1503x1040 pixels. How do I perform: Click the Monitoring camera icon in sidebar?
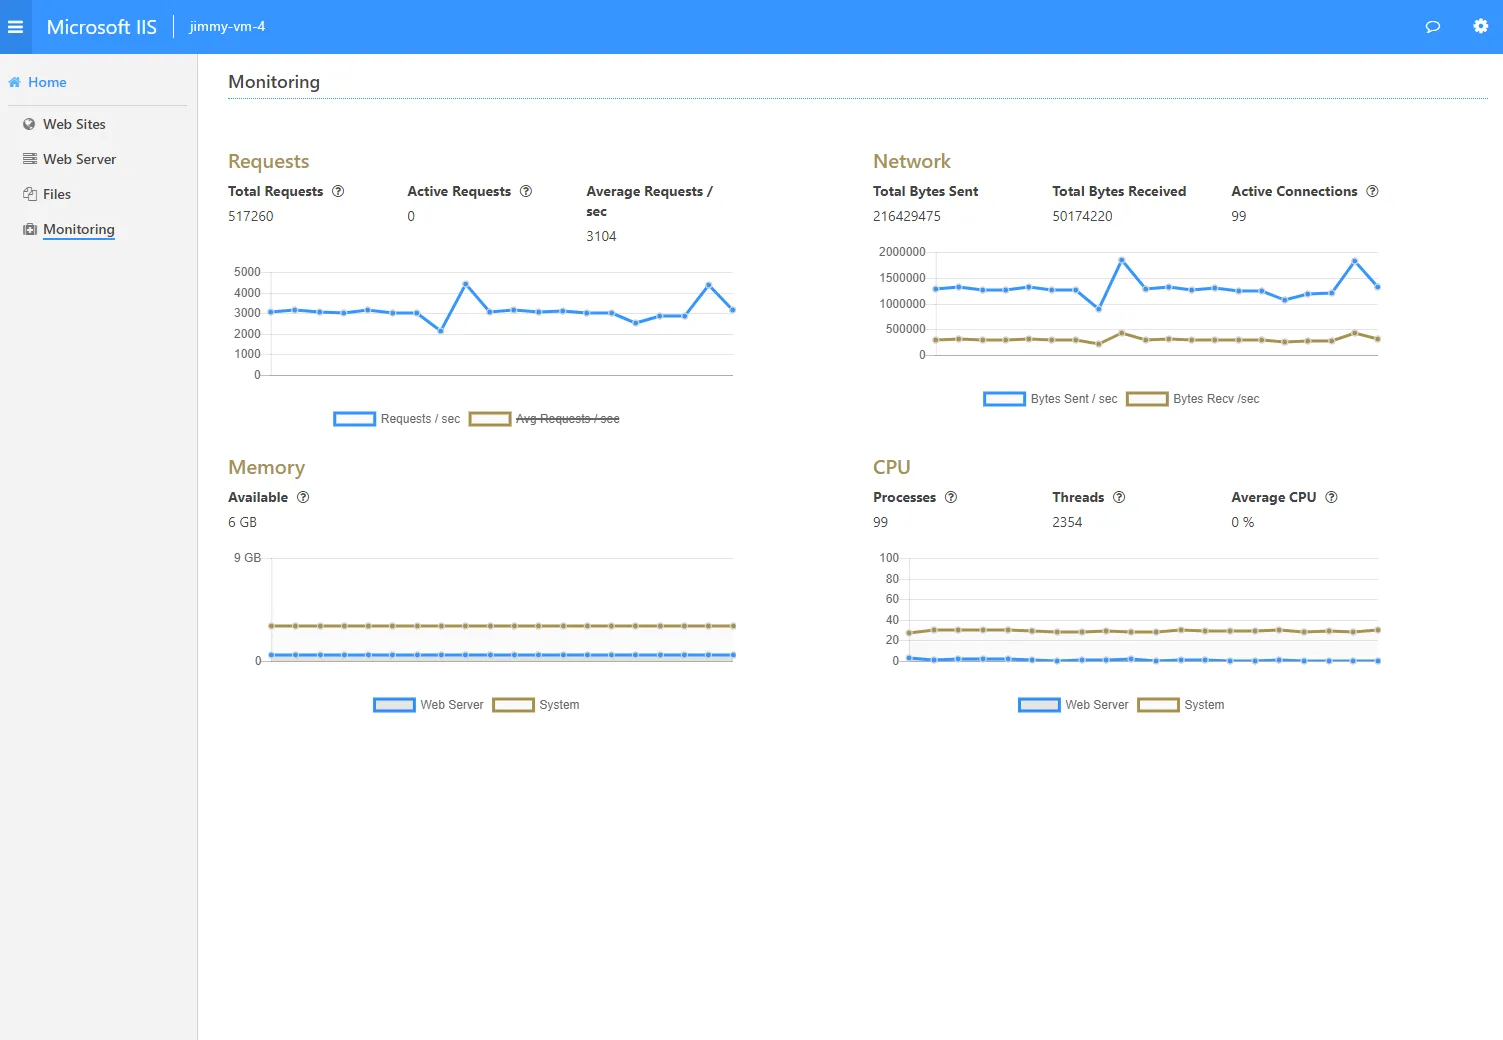[28, 229]
